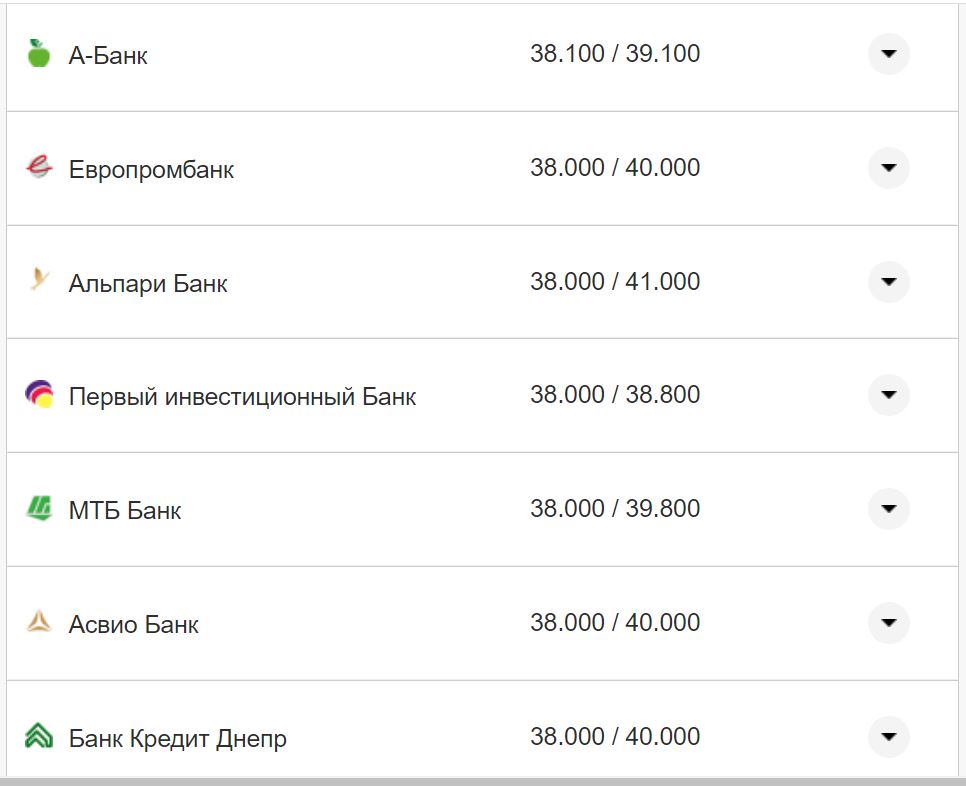The width and height of the screenshot is (966, 786).
Task: Click the green МТБ Банк logo
Action: (x=39, y=509)
